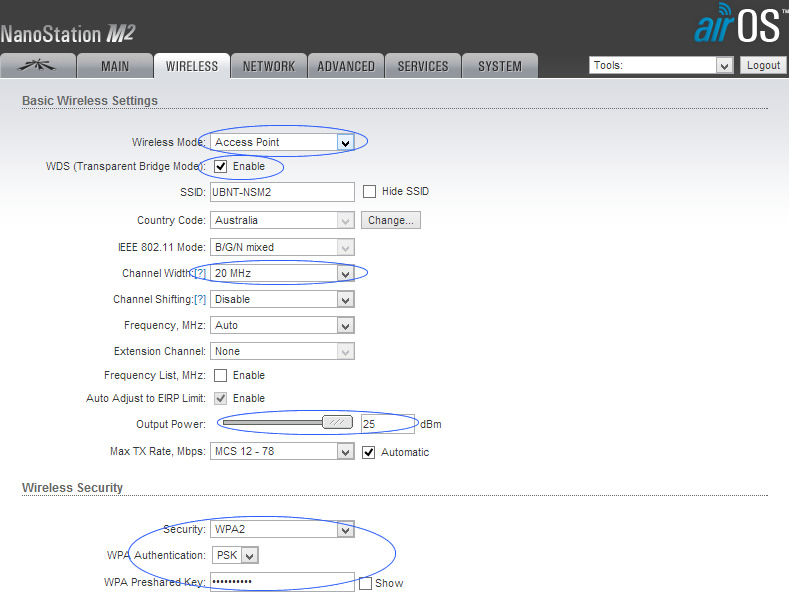
Task: Expand the WPA Authentication dropdown
Action: [x=235, y=555]
